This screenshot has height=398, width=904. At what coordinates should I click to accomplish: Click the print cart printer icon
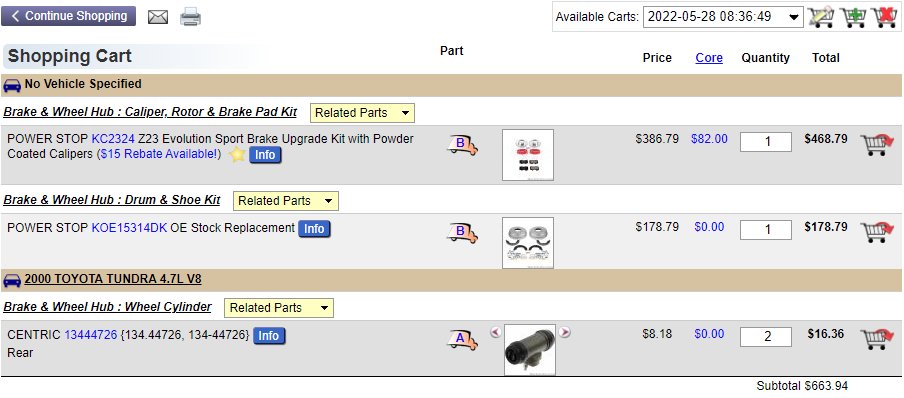190,16
